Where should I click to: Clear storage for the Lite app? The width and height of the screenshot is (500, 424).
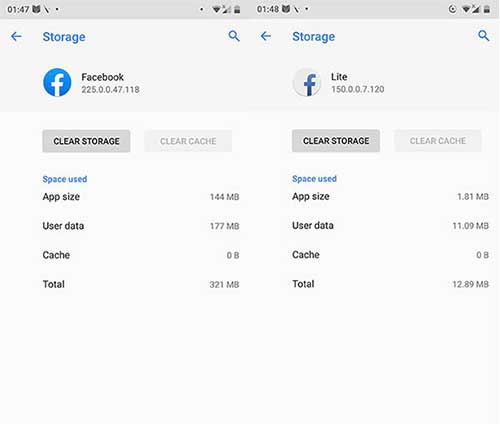tap(336, 141)
